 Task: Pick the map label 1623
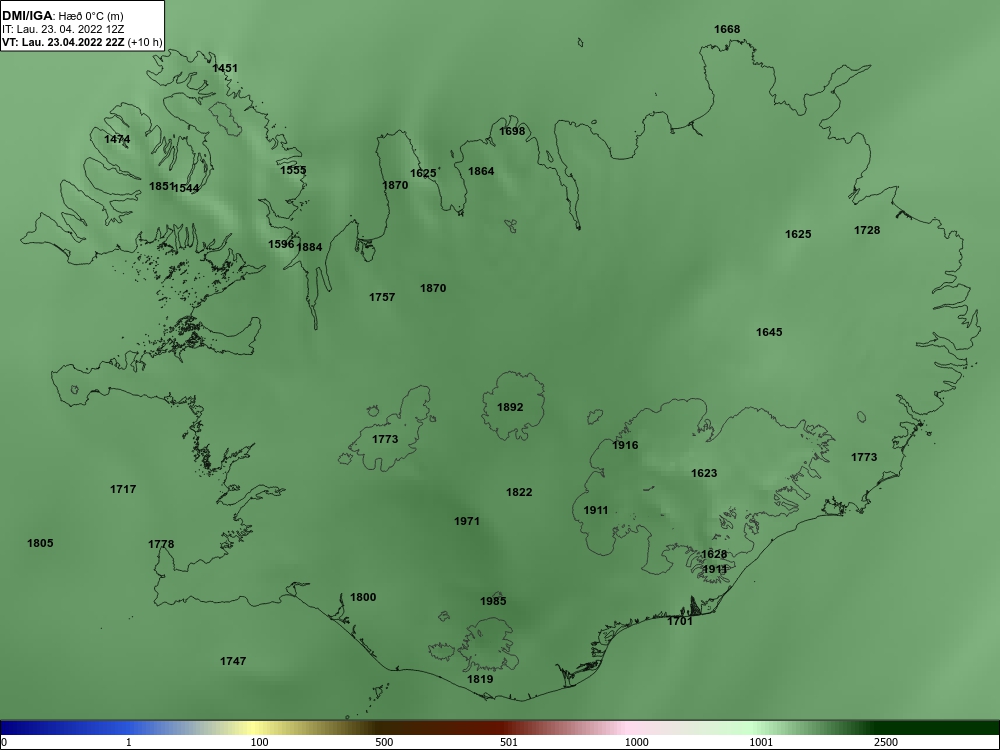(x=704, y=473)
